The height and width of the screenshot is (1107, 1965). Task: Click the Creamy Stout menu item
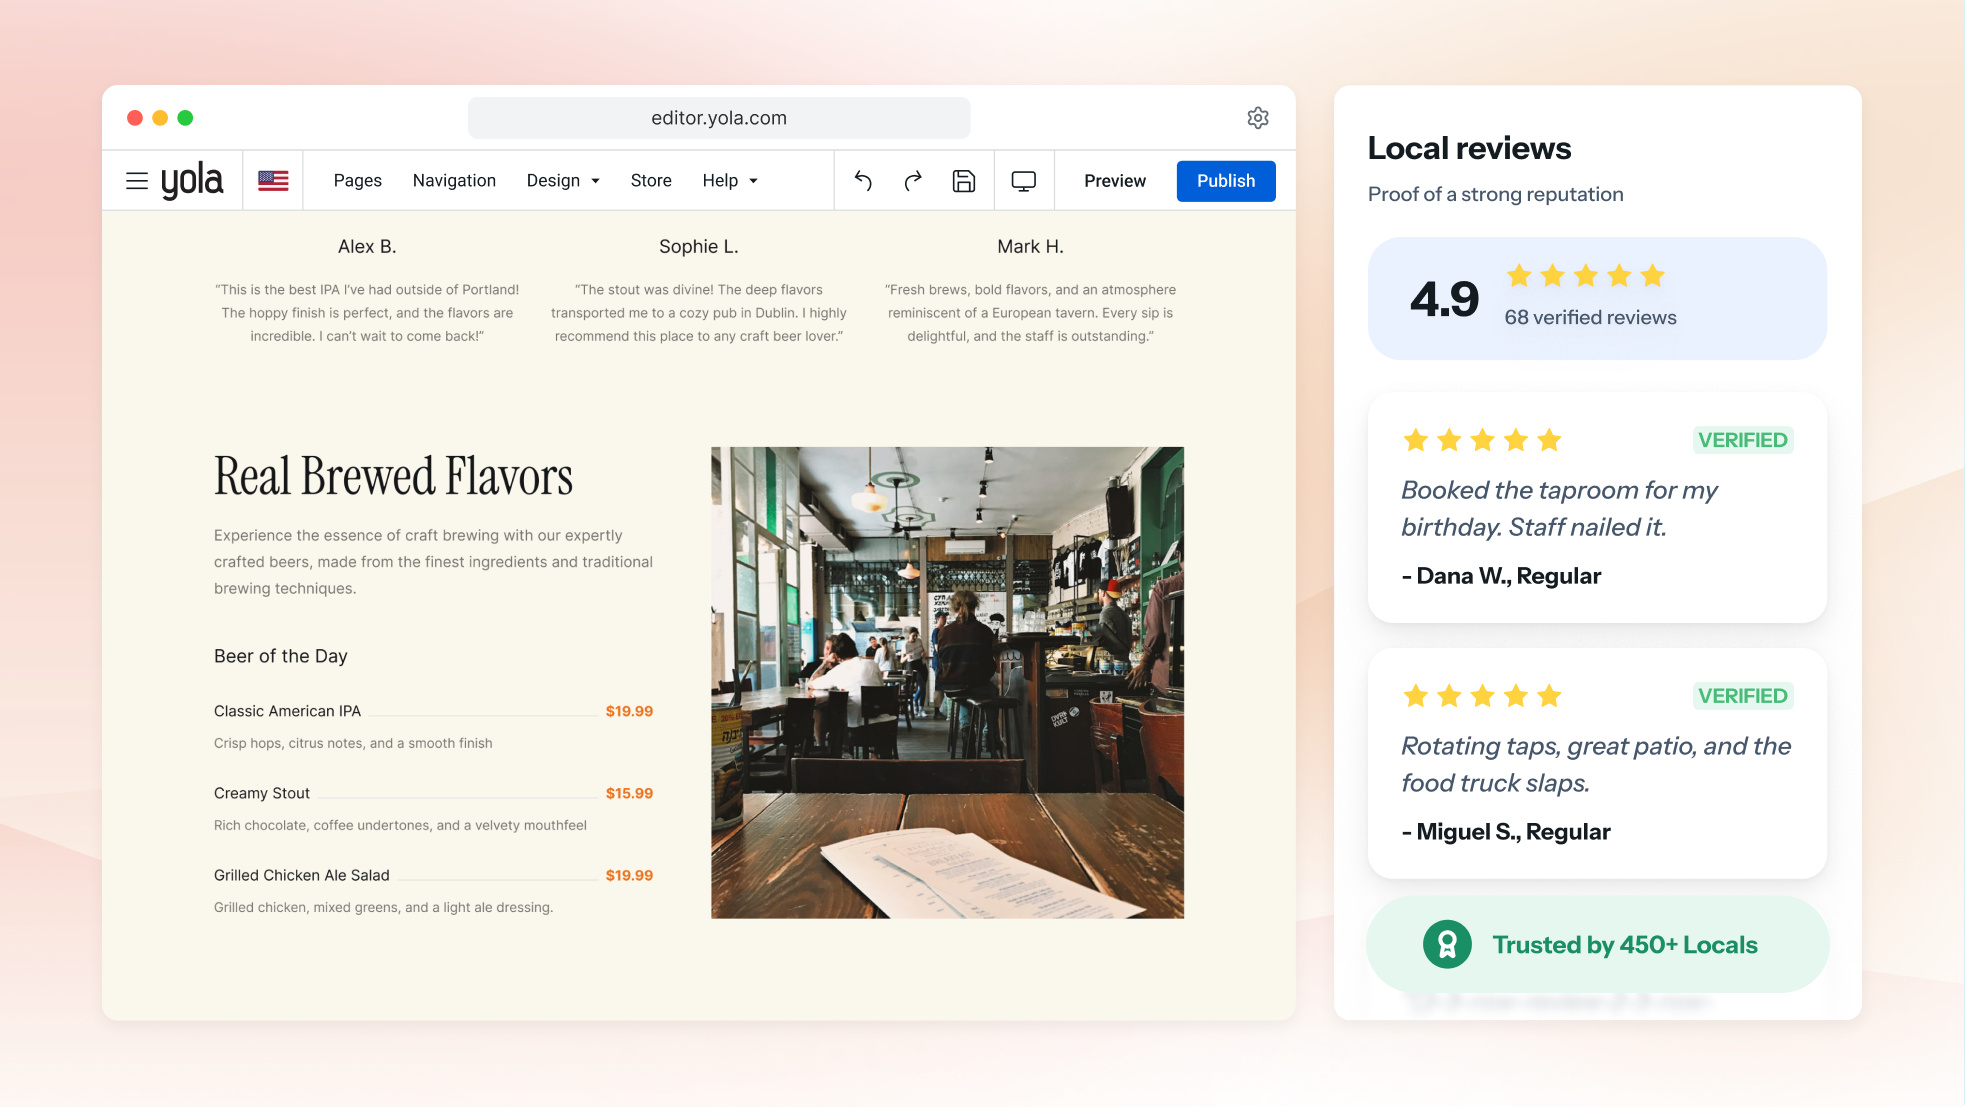pos(262,793)
